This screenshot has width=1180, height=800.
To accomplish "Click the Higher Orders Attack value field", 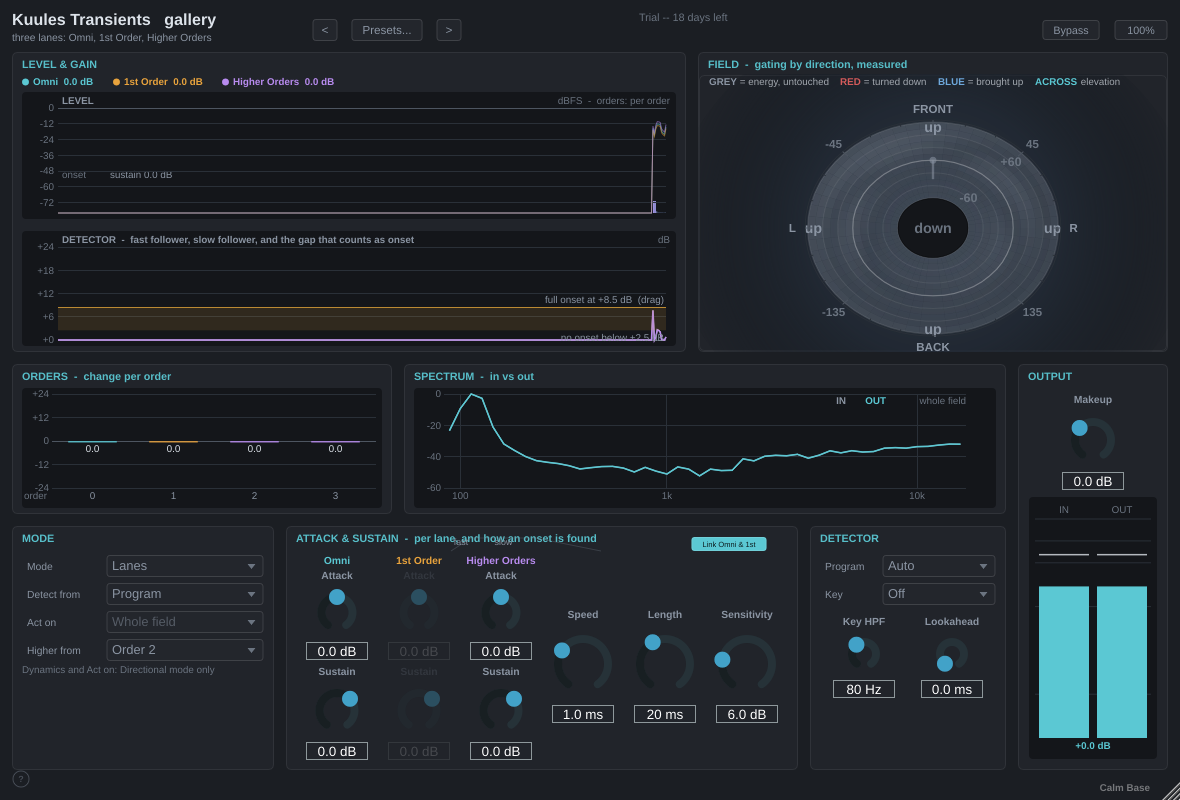I will (500, 651).
